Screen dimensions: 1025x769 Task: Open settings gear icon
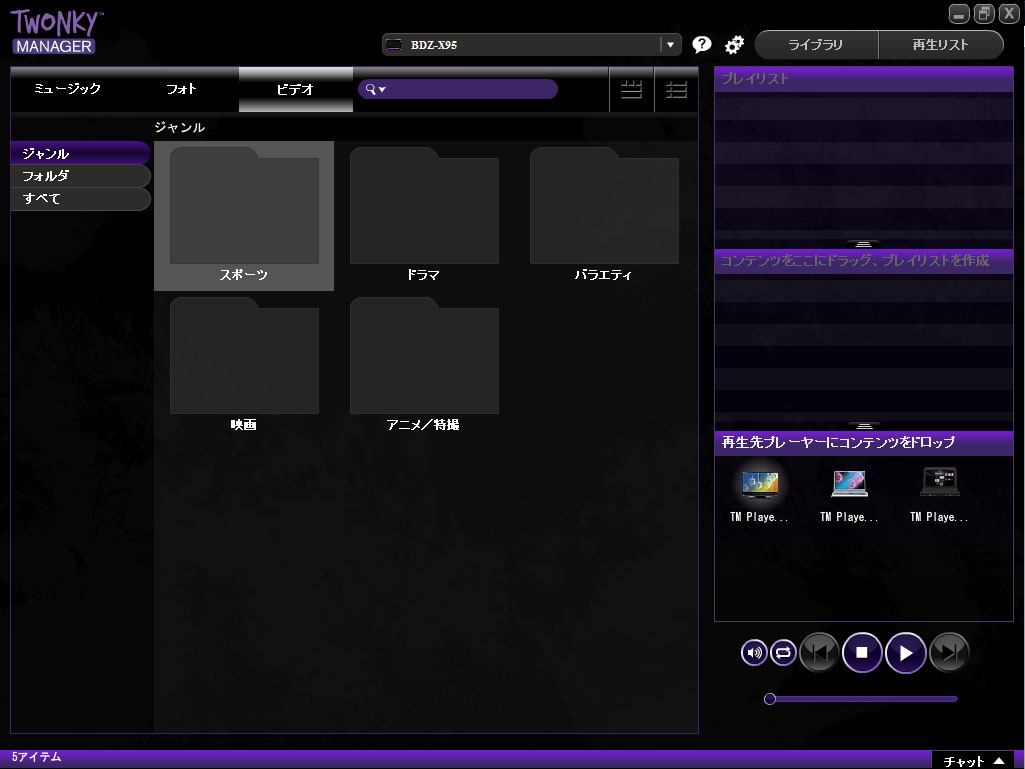point(734,45)
